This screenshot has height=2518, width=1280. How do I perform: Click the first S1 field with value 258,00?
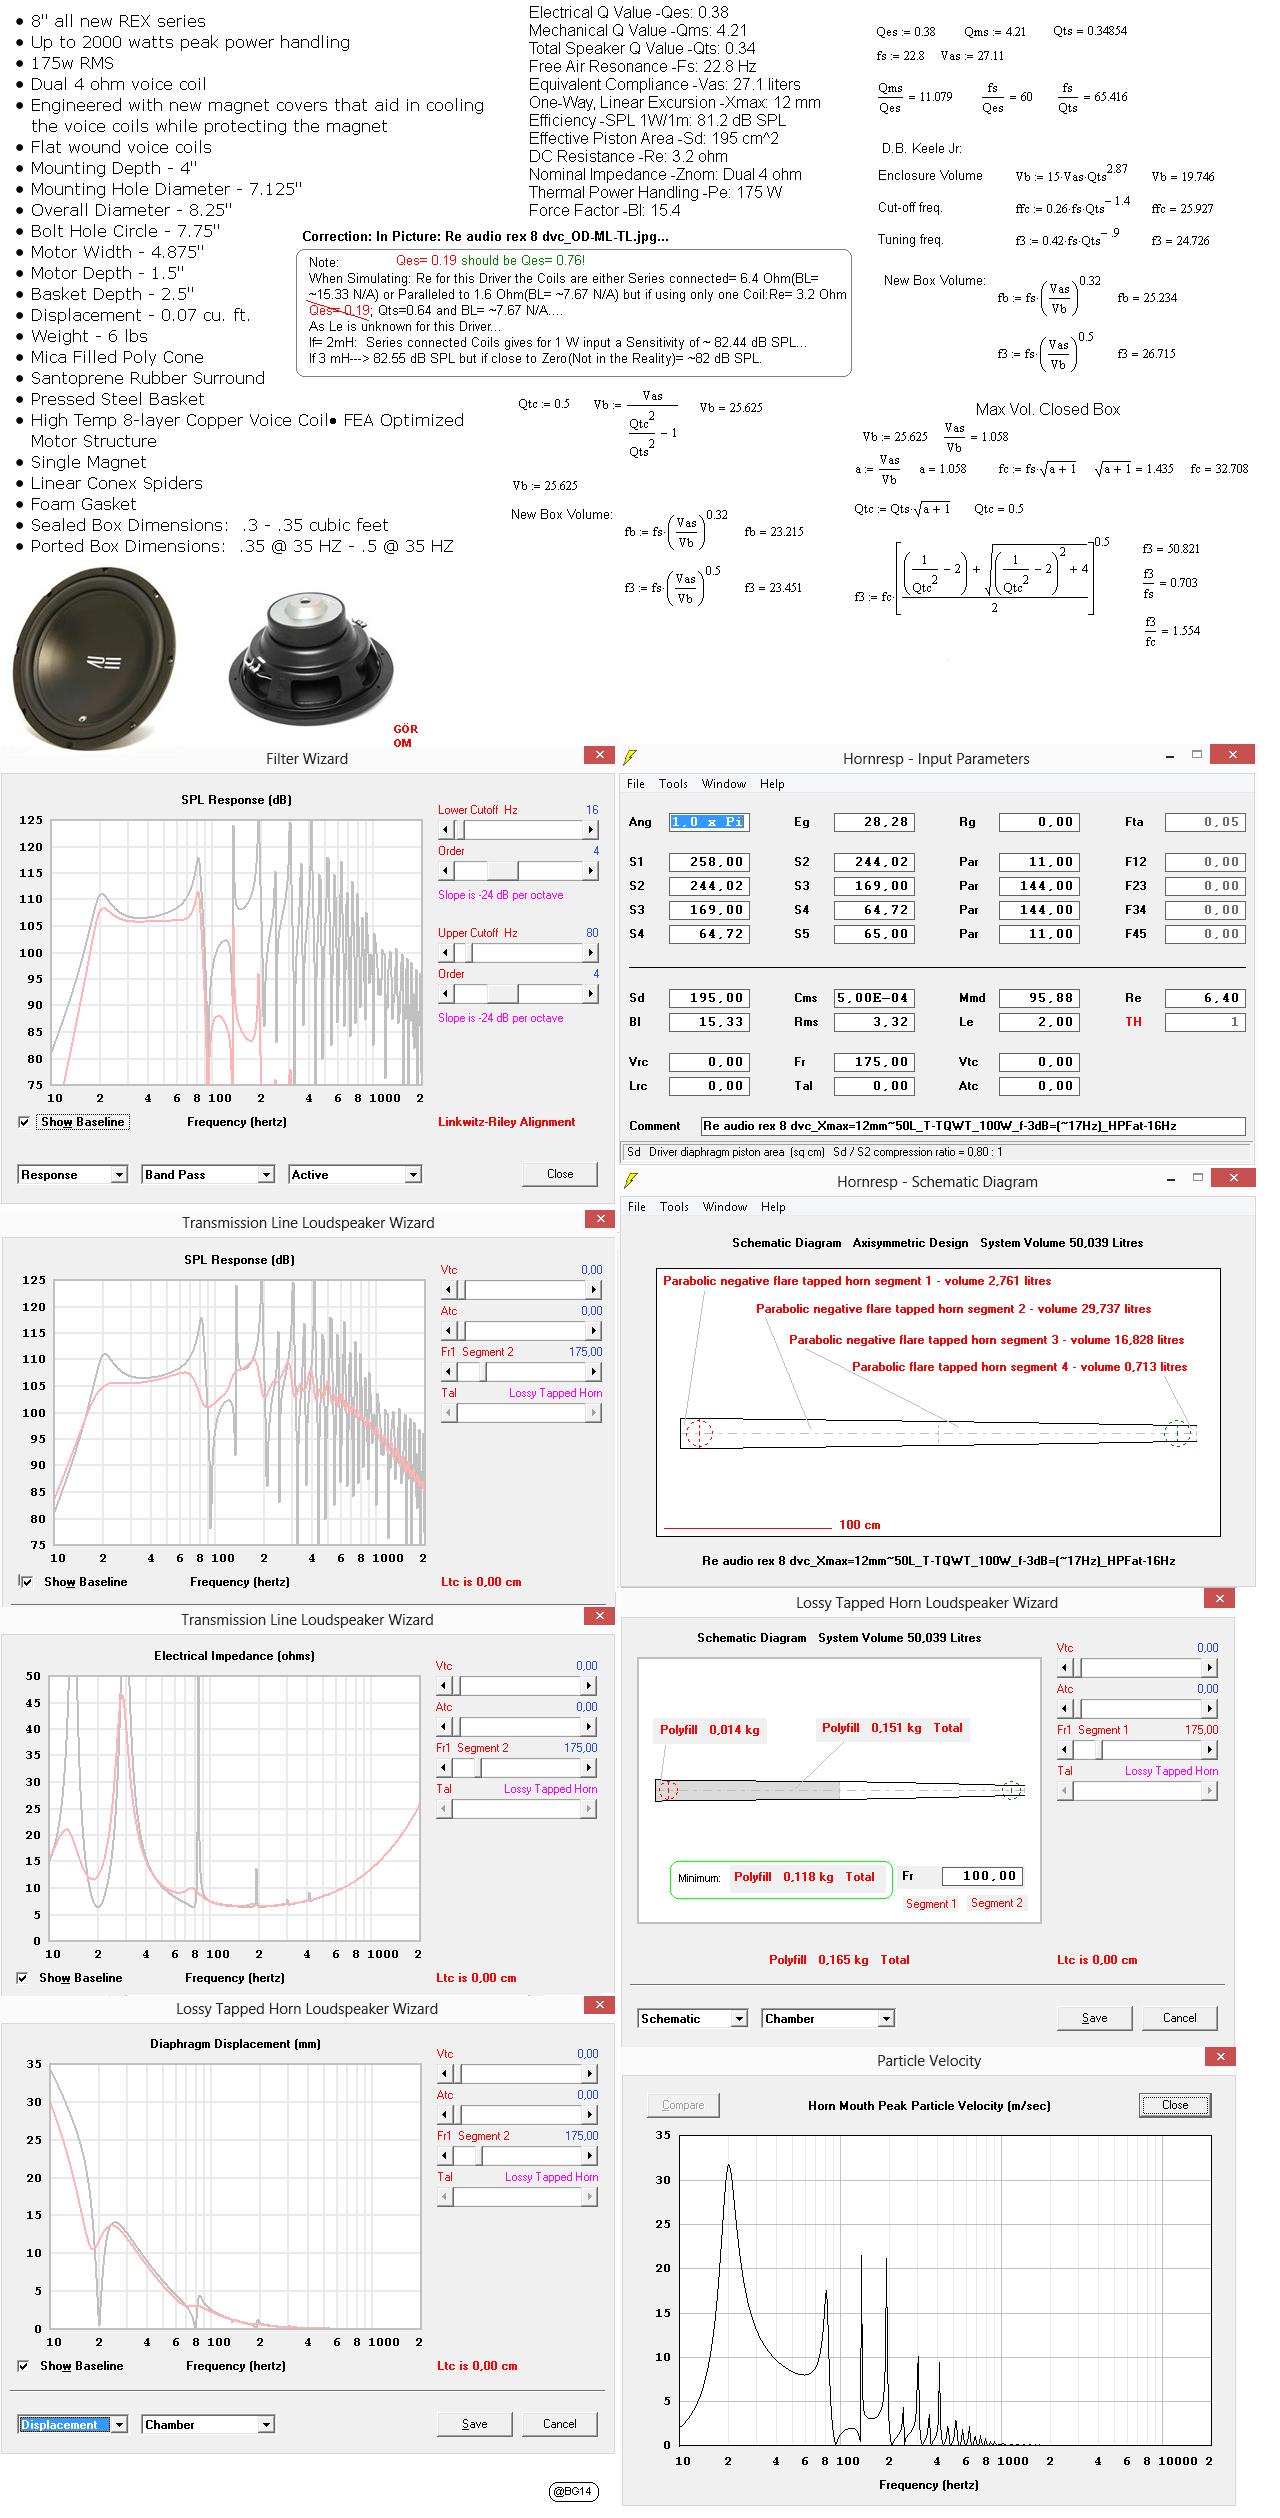click(x=708, y=862)
